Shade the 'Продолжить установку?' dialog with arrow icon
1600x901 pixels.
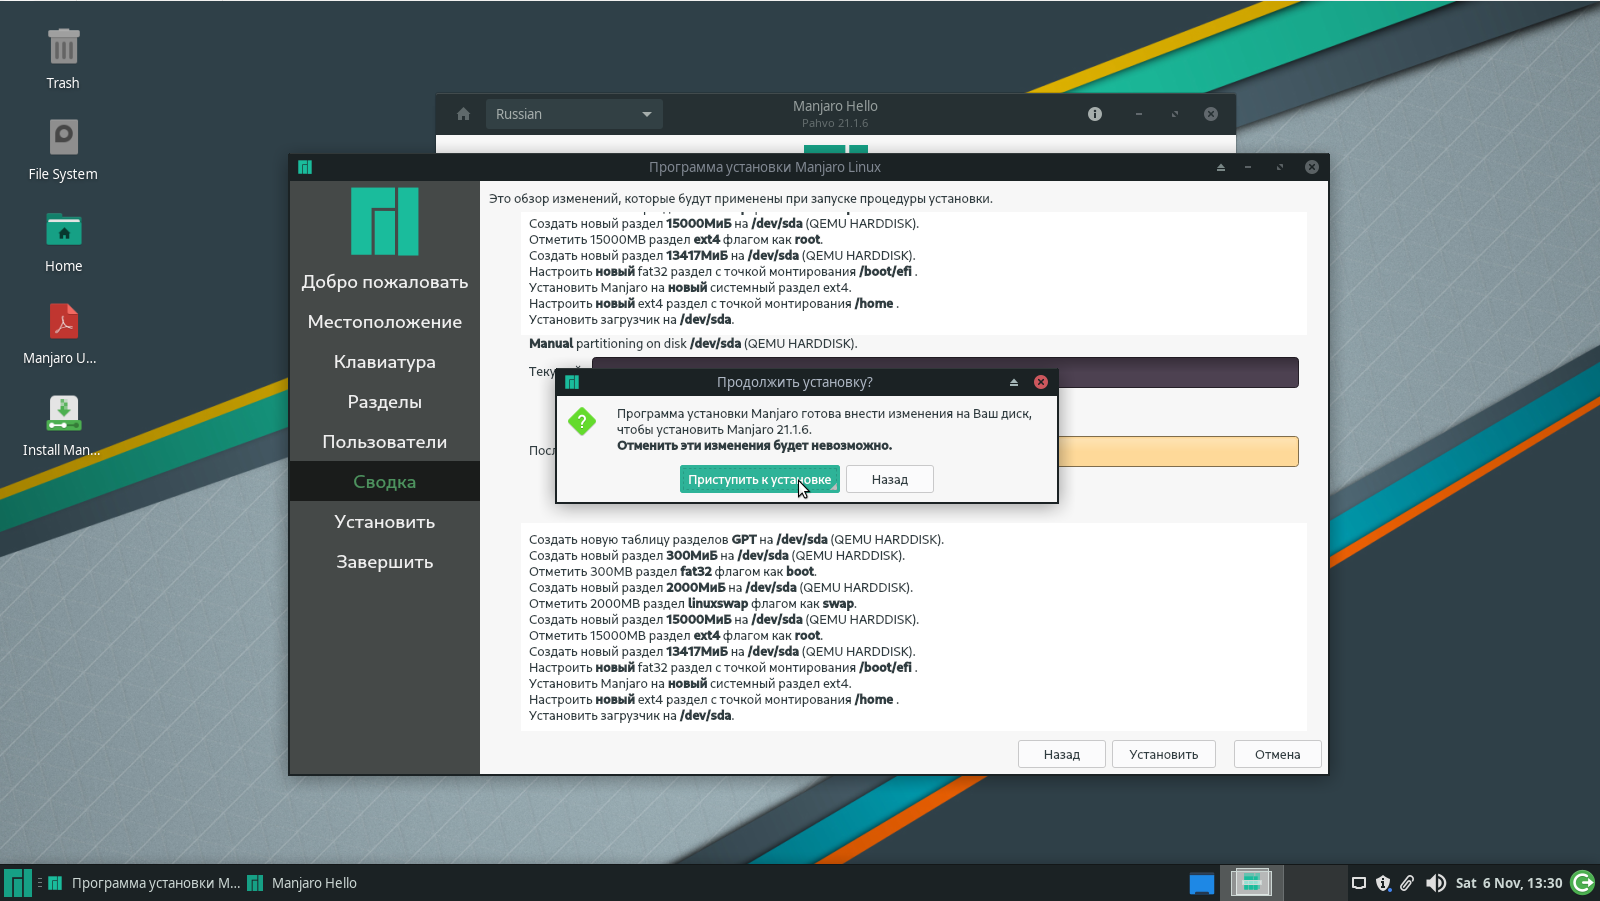pyautogui.click(x=1013, y=382)
